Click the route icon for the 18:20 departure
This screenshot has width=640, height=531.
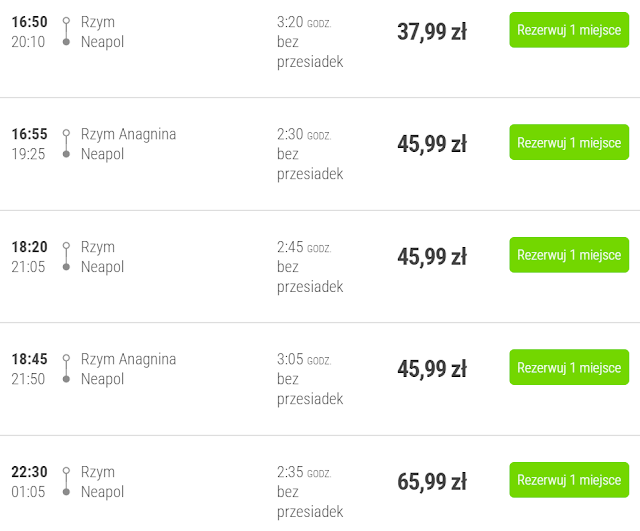tap(66, 257)
